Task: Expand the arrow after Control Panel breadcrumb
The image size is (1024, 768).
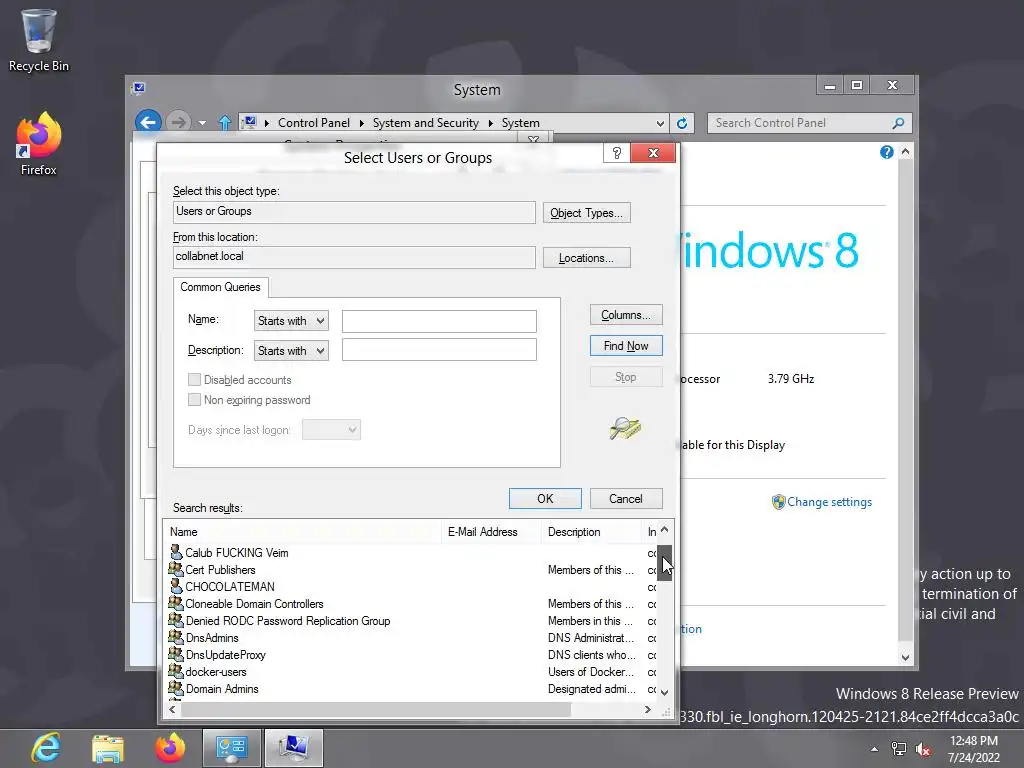Action: tap(361, 123)
